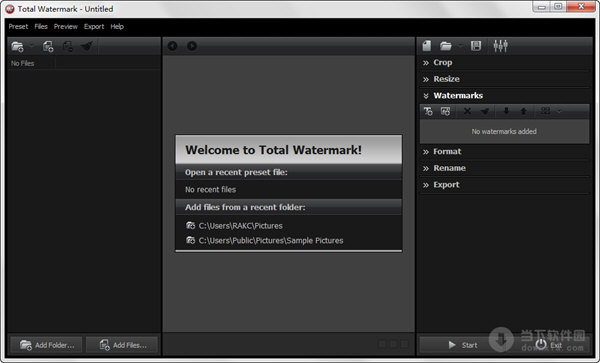Click the 'Add files from a recent folder:' heading
Screen dimensions: 600x363
(245, 207)
